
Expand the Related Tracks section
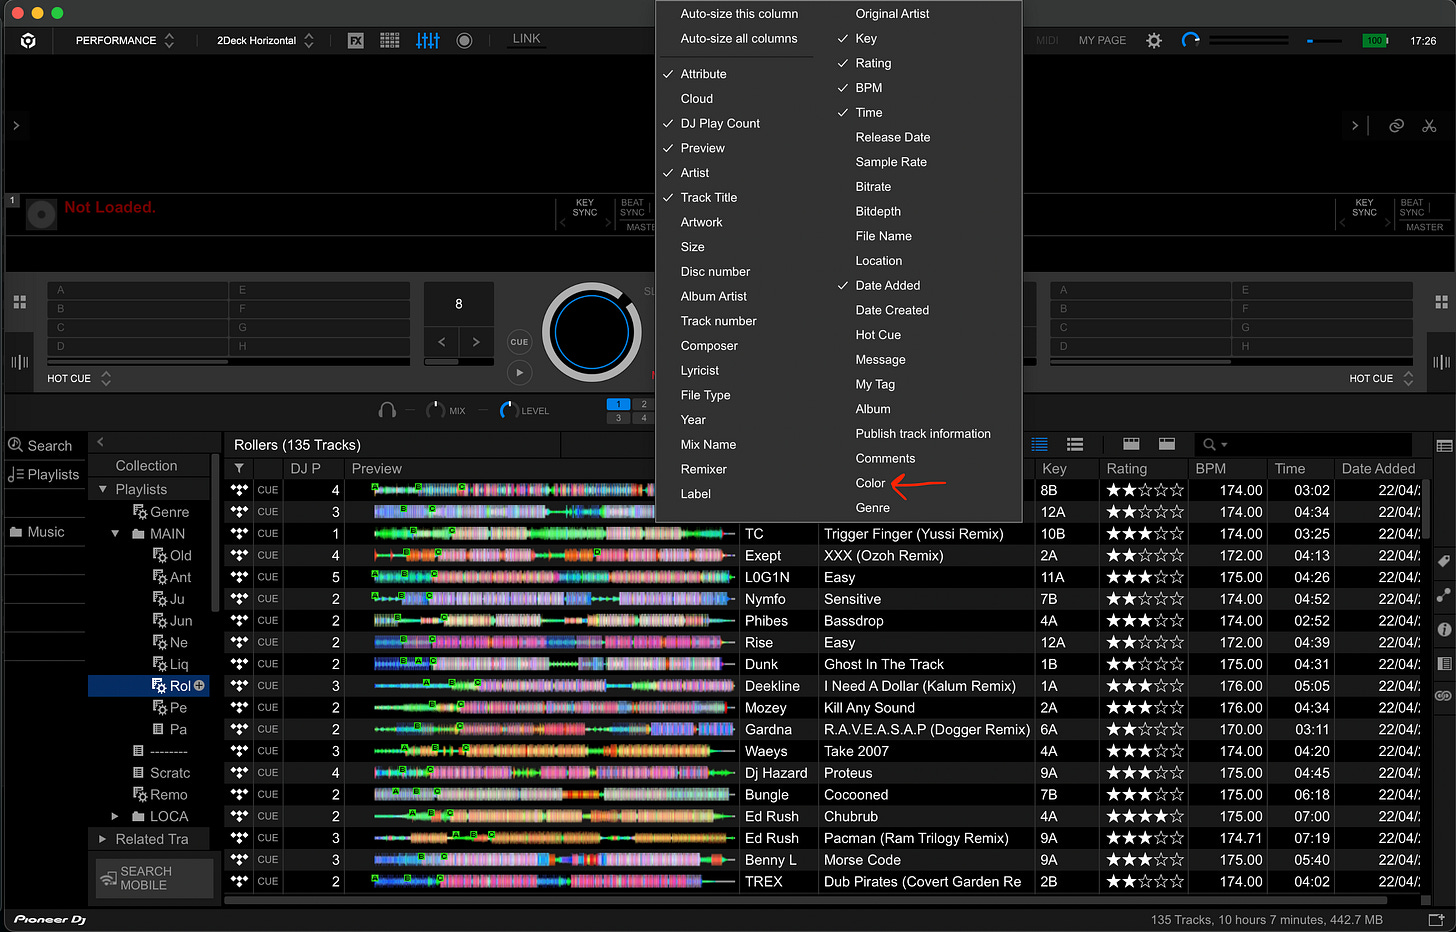coord(102,839)
